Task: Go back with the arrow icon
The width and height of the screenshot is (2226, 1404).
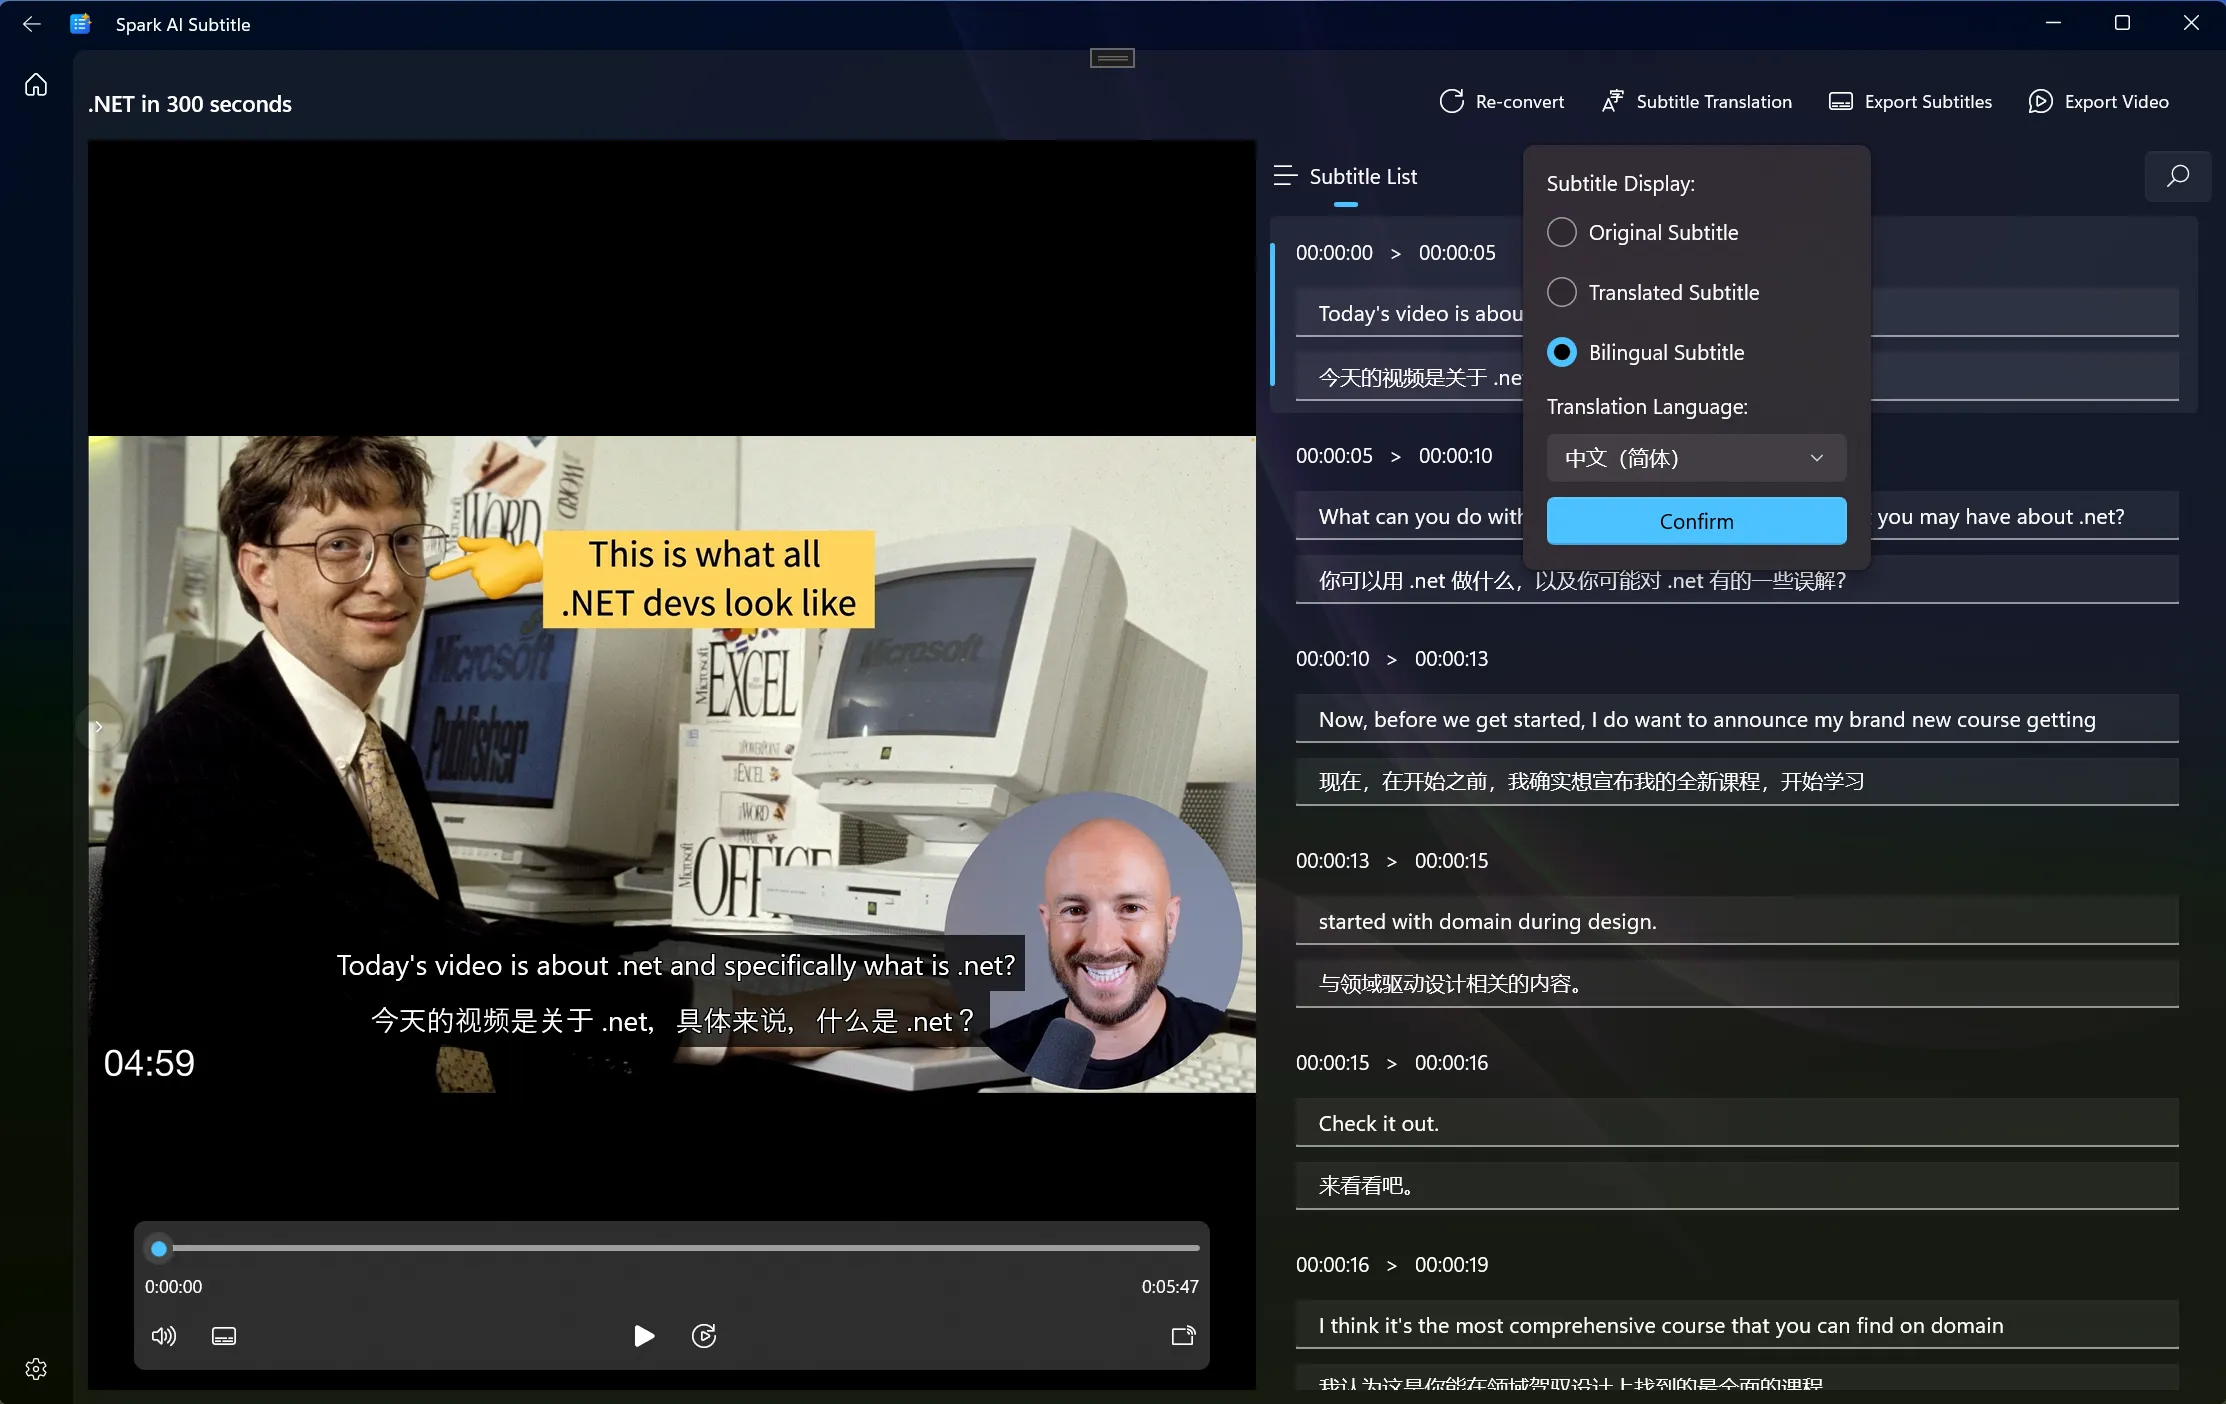Action: tap(31, 24)
